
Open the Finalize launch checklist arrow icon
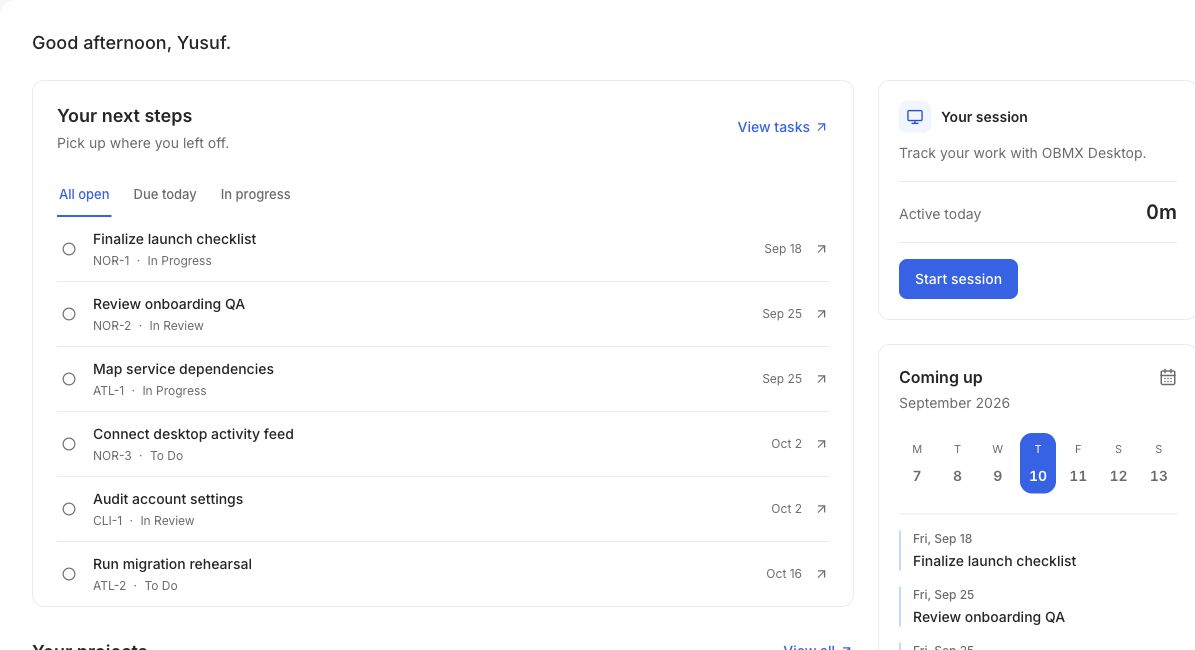click(821, 248)
